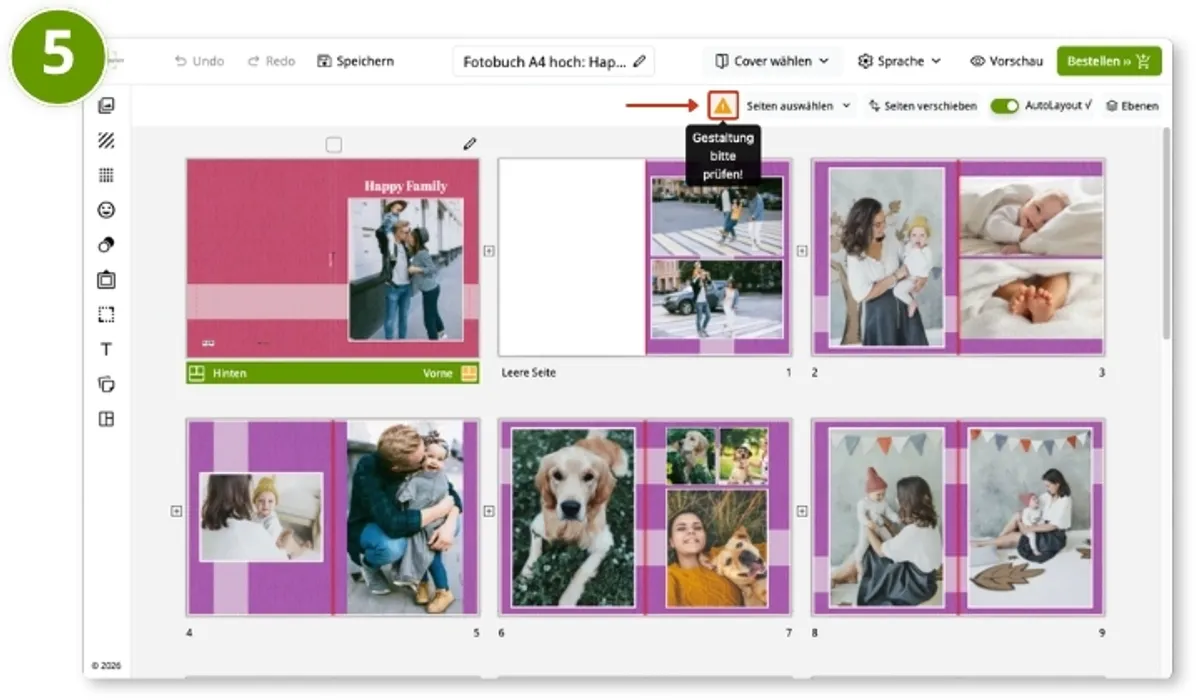The height and width of the screenshot is (700, 1200).
Task: Click the plus icon between cover and blank page
Action: (489, 251)
